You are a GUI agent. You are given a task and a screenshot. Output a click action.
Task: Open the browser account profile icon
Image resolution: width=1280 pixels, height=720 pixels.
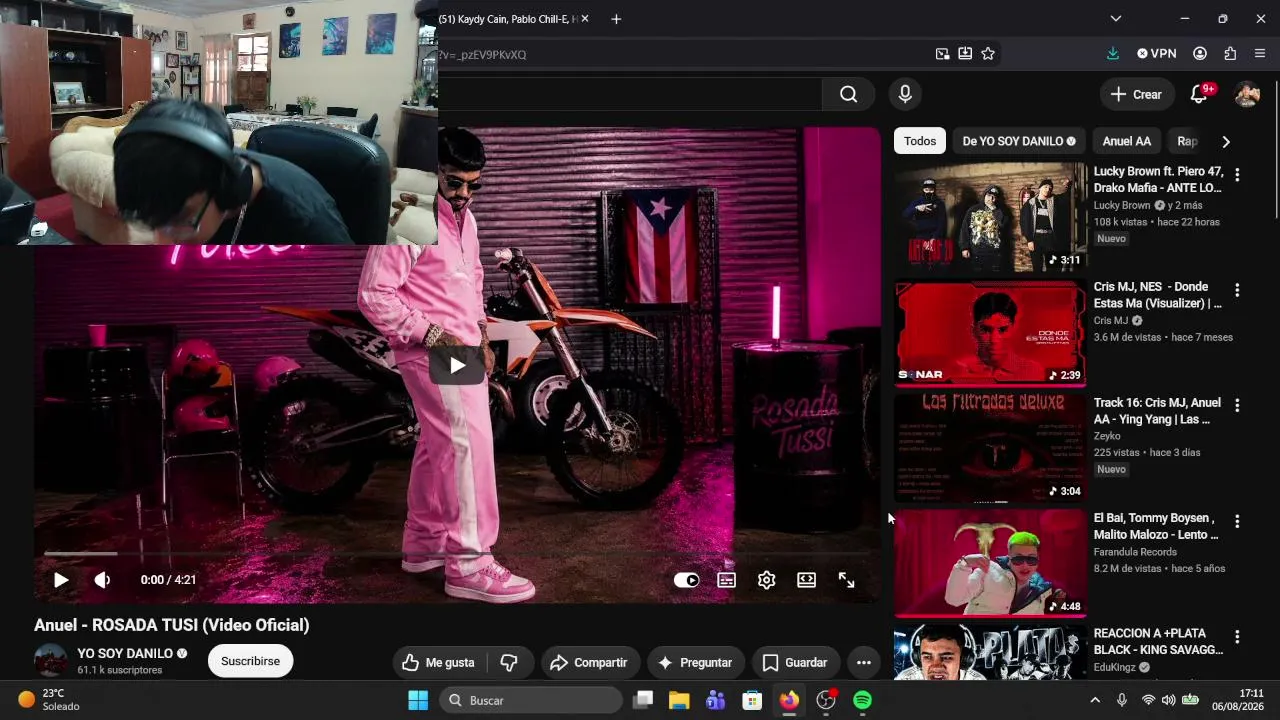point(1200,54)
